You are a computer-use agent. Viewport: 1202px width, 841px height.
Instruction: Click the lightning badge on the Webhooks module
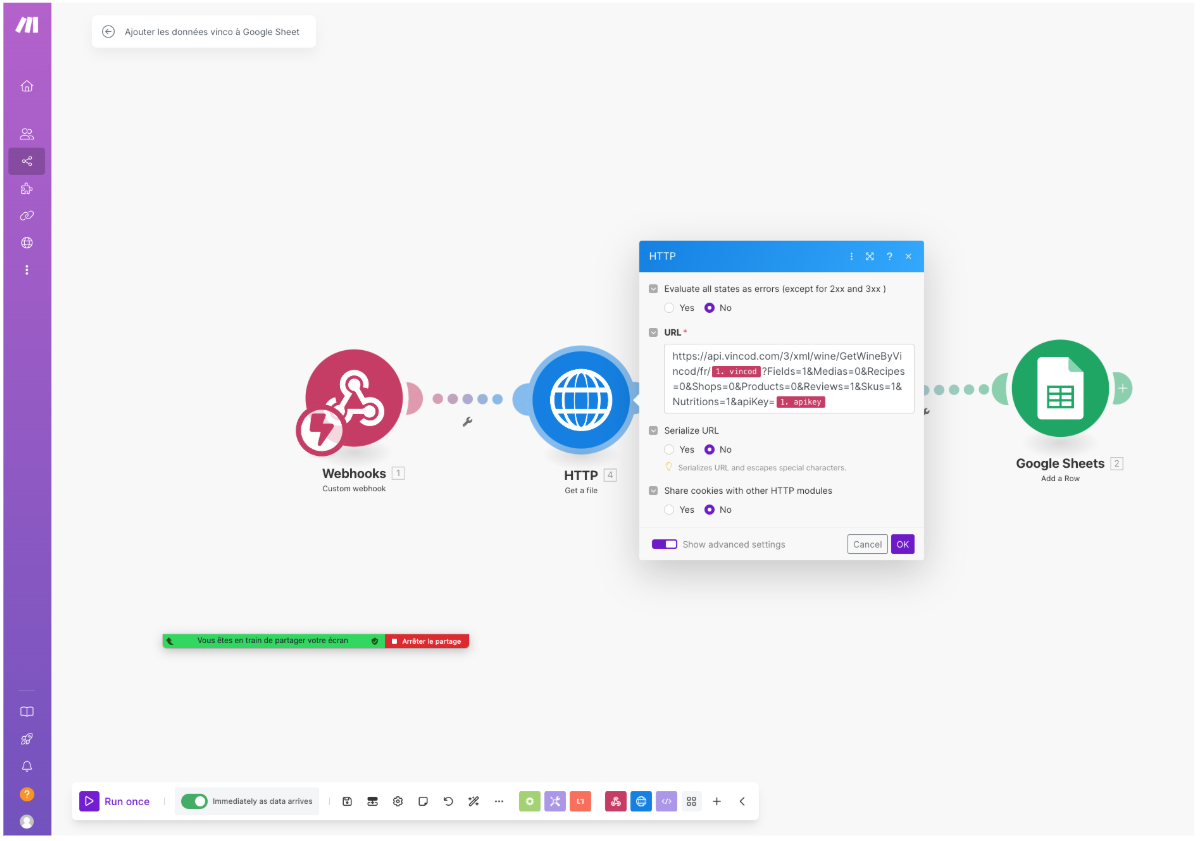(x=321, y=431)
